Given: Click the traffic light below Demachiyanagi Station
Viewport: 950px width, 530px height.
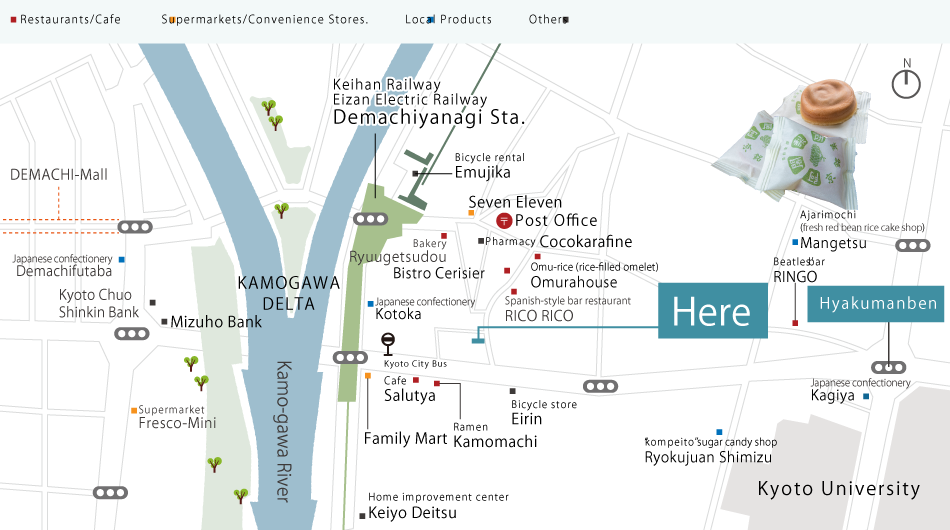Looking at the screenshot, I should coord(370,219).
